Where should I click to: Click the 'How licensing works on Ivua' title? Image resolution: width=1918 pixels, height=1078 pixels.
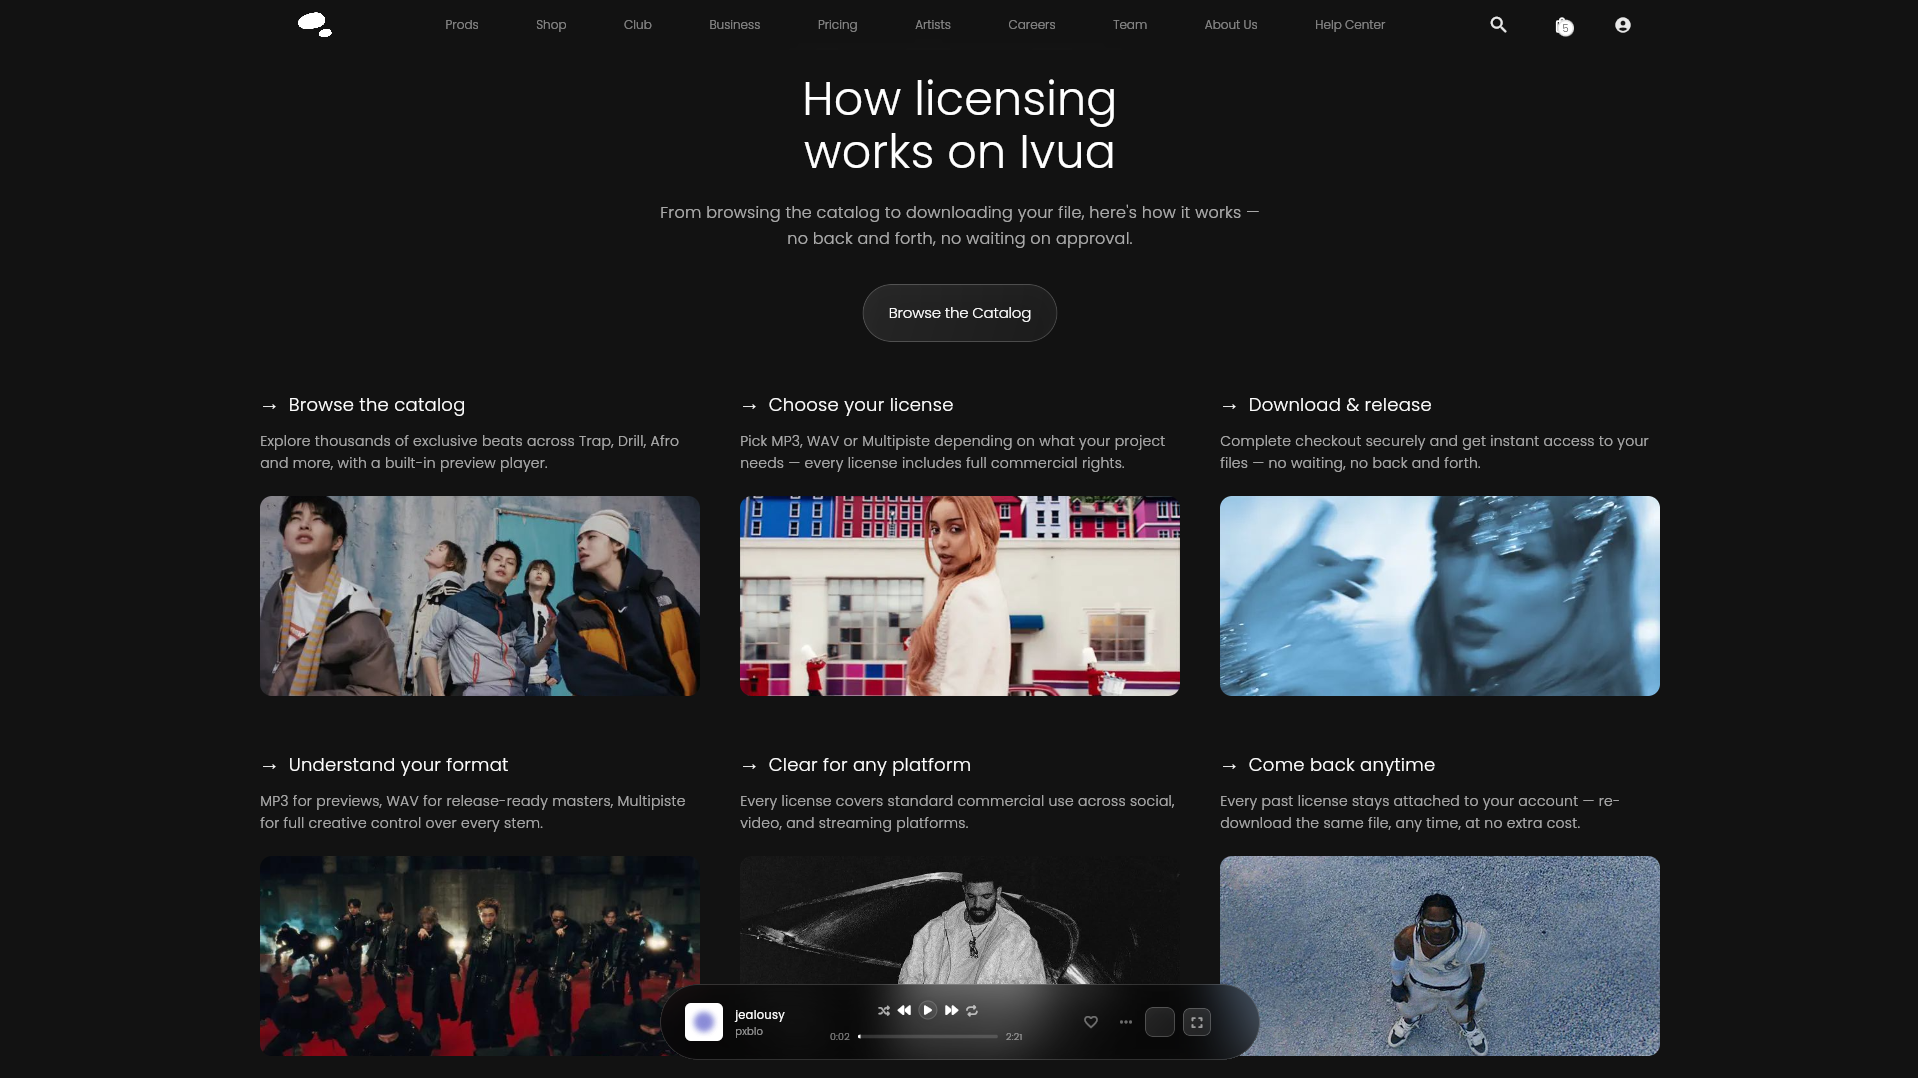960,125
